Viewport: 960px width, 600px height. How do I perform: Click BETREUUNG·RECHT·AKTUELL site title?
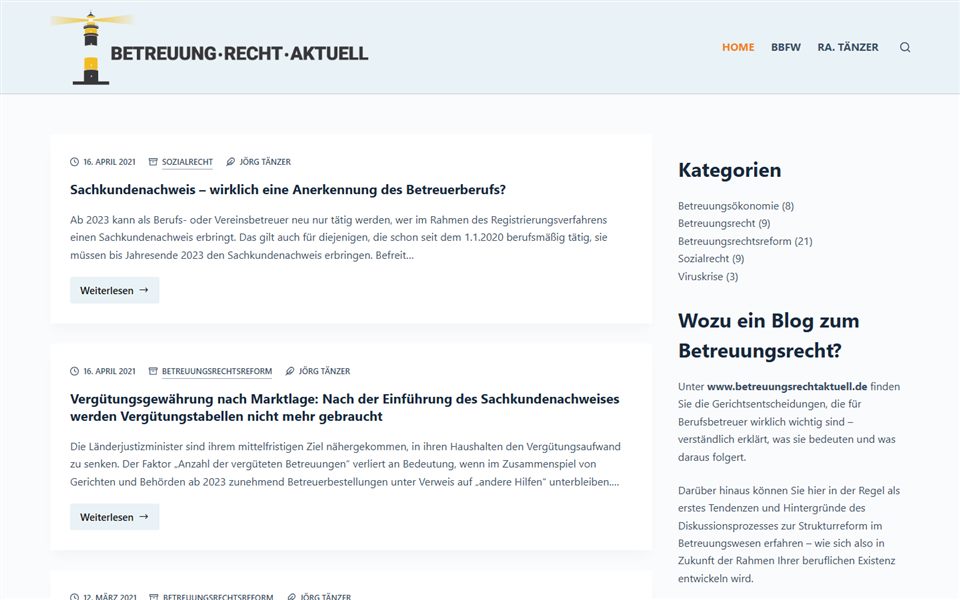[x=239, y=53]
